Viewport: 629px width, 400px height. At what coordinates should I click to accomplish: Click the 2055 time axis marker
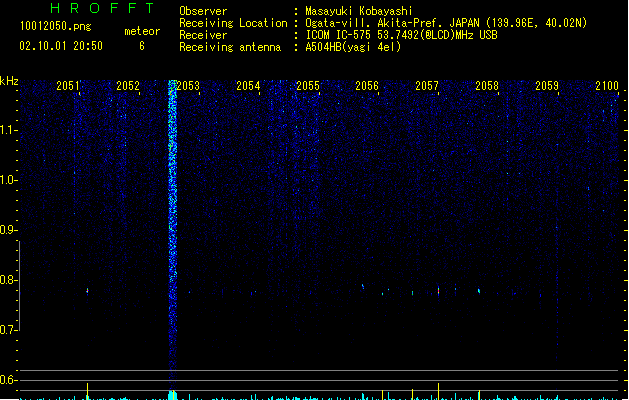coord(308,85)
